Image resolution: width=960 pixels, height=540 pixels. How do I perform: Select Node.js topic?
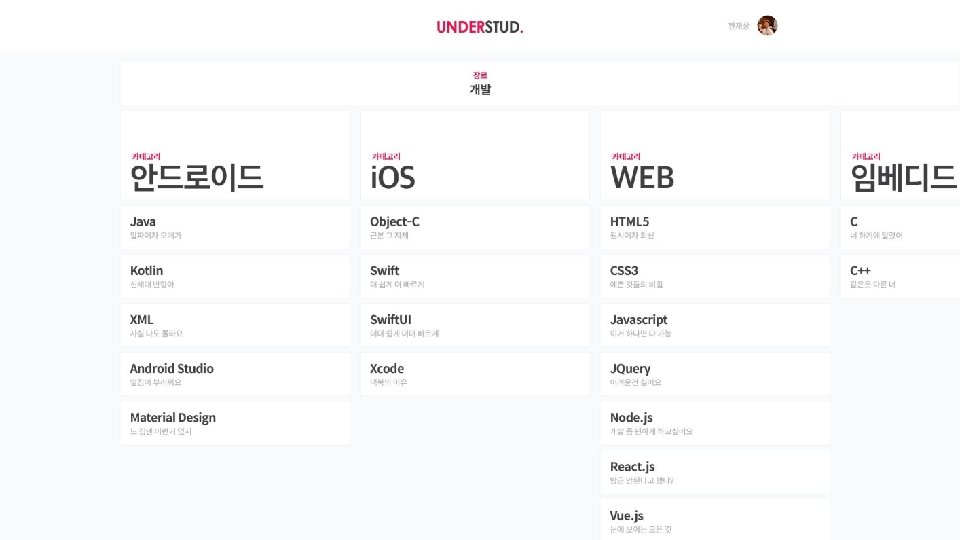tap(715, 423)
